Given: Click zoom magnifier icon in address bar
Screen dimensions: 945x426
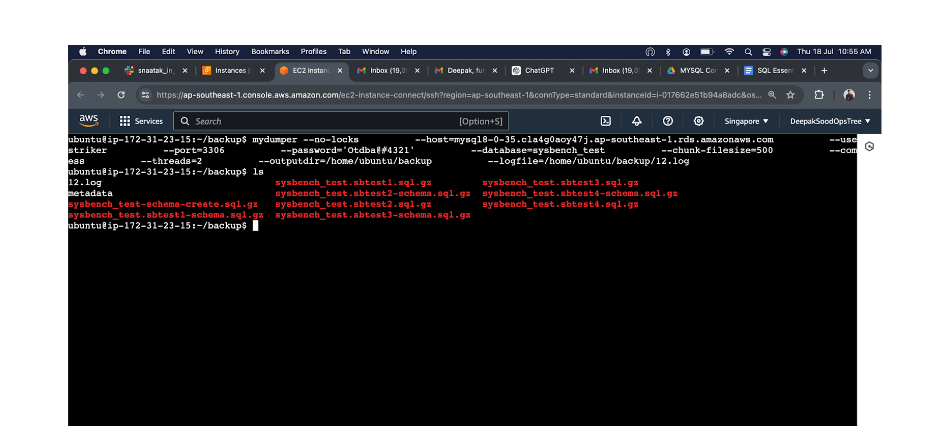Looking at the screenshot, I should 772,95.
